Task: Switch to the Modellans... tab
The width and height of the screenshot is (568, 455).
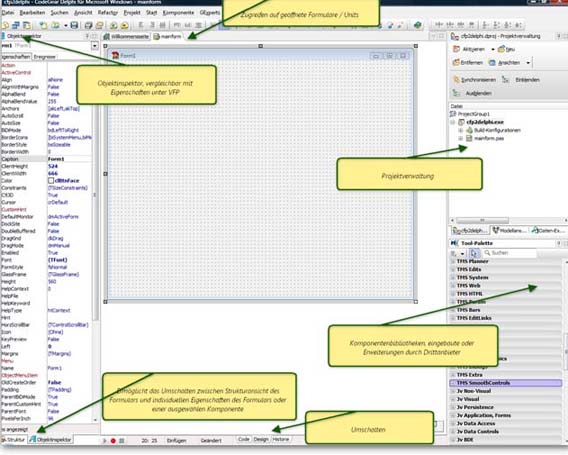Action: [x=509, y=230]
